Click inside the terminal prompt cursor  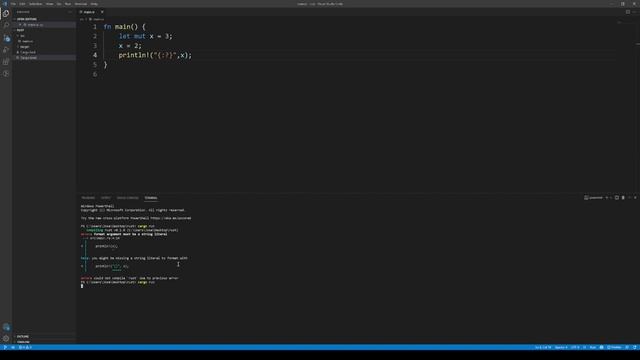[82, 286]
